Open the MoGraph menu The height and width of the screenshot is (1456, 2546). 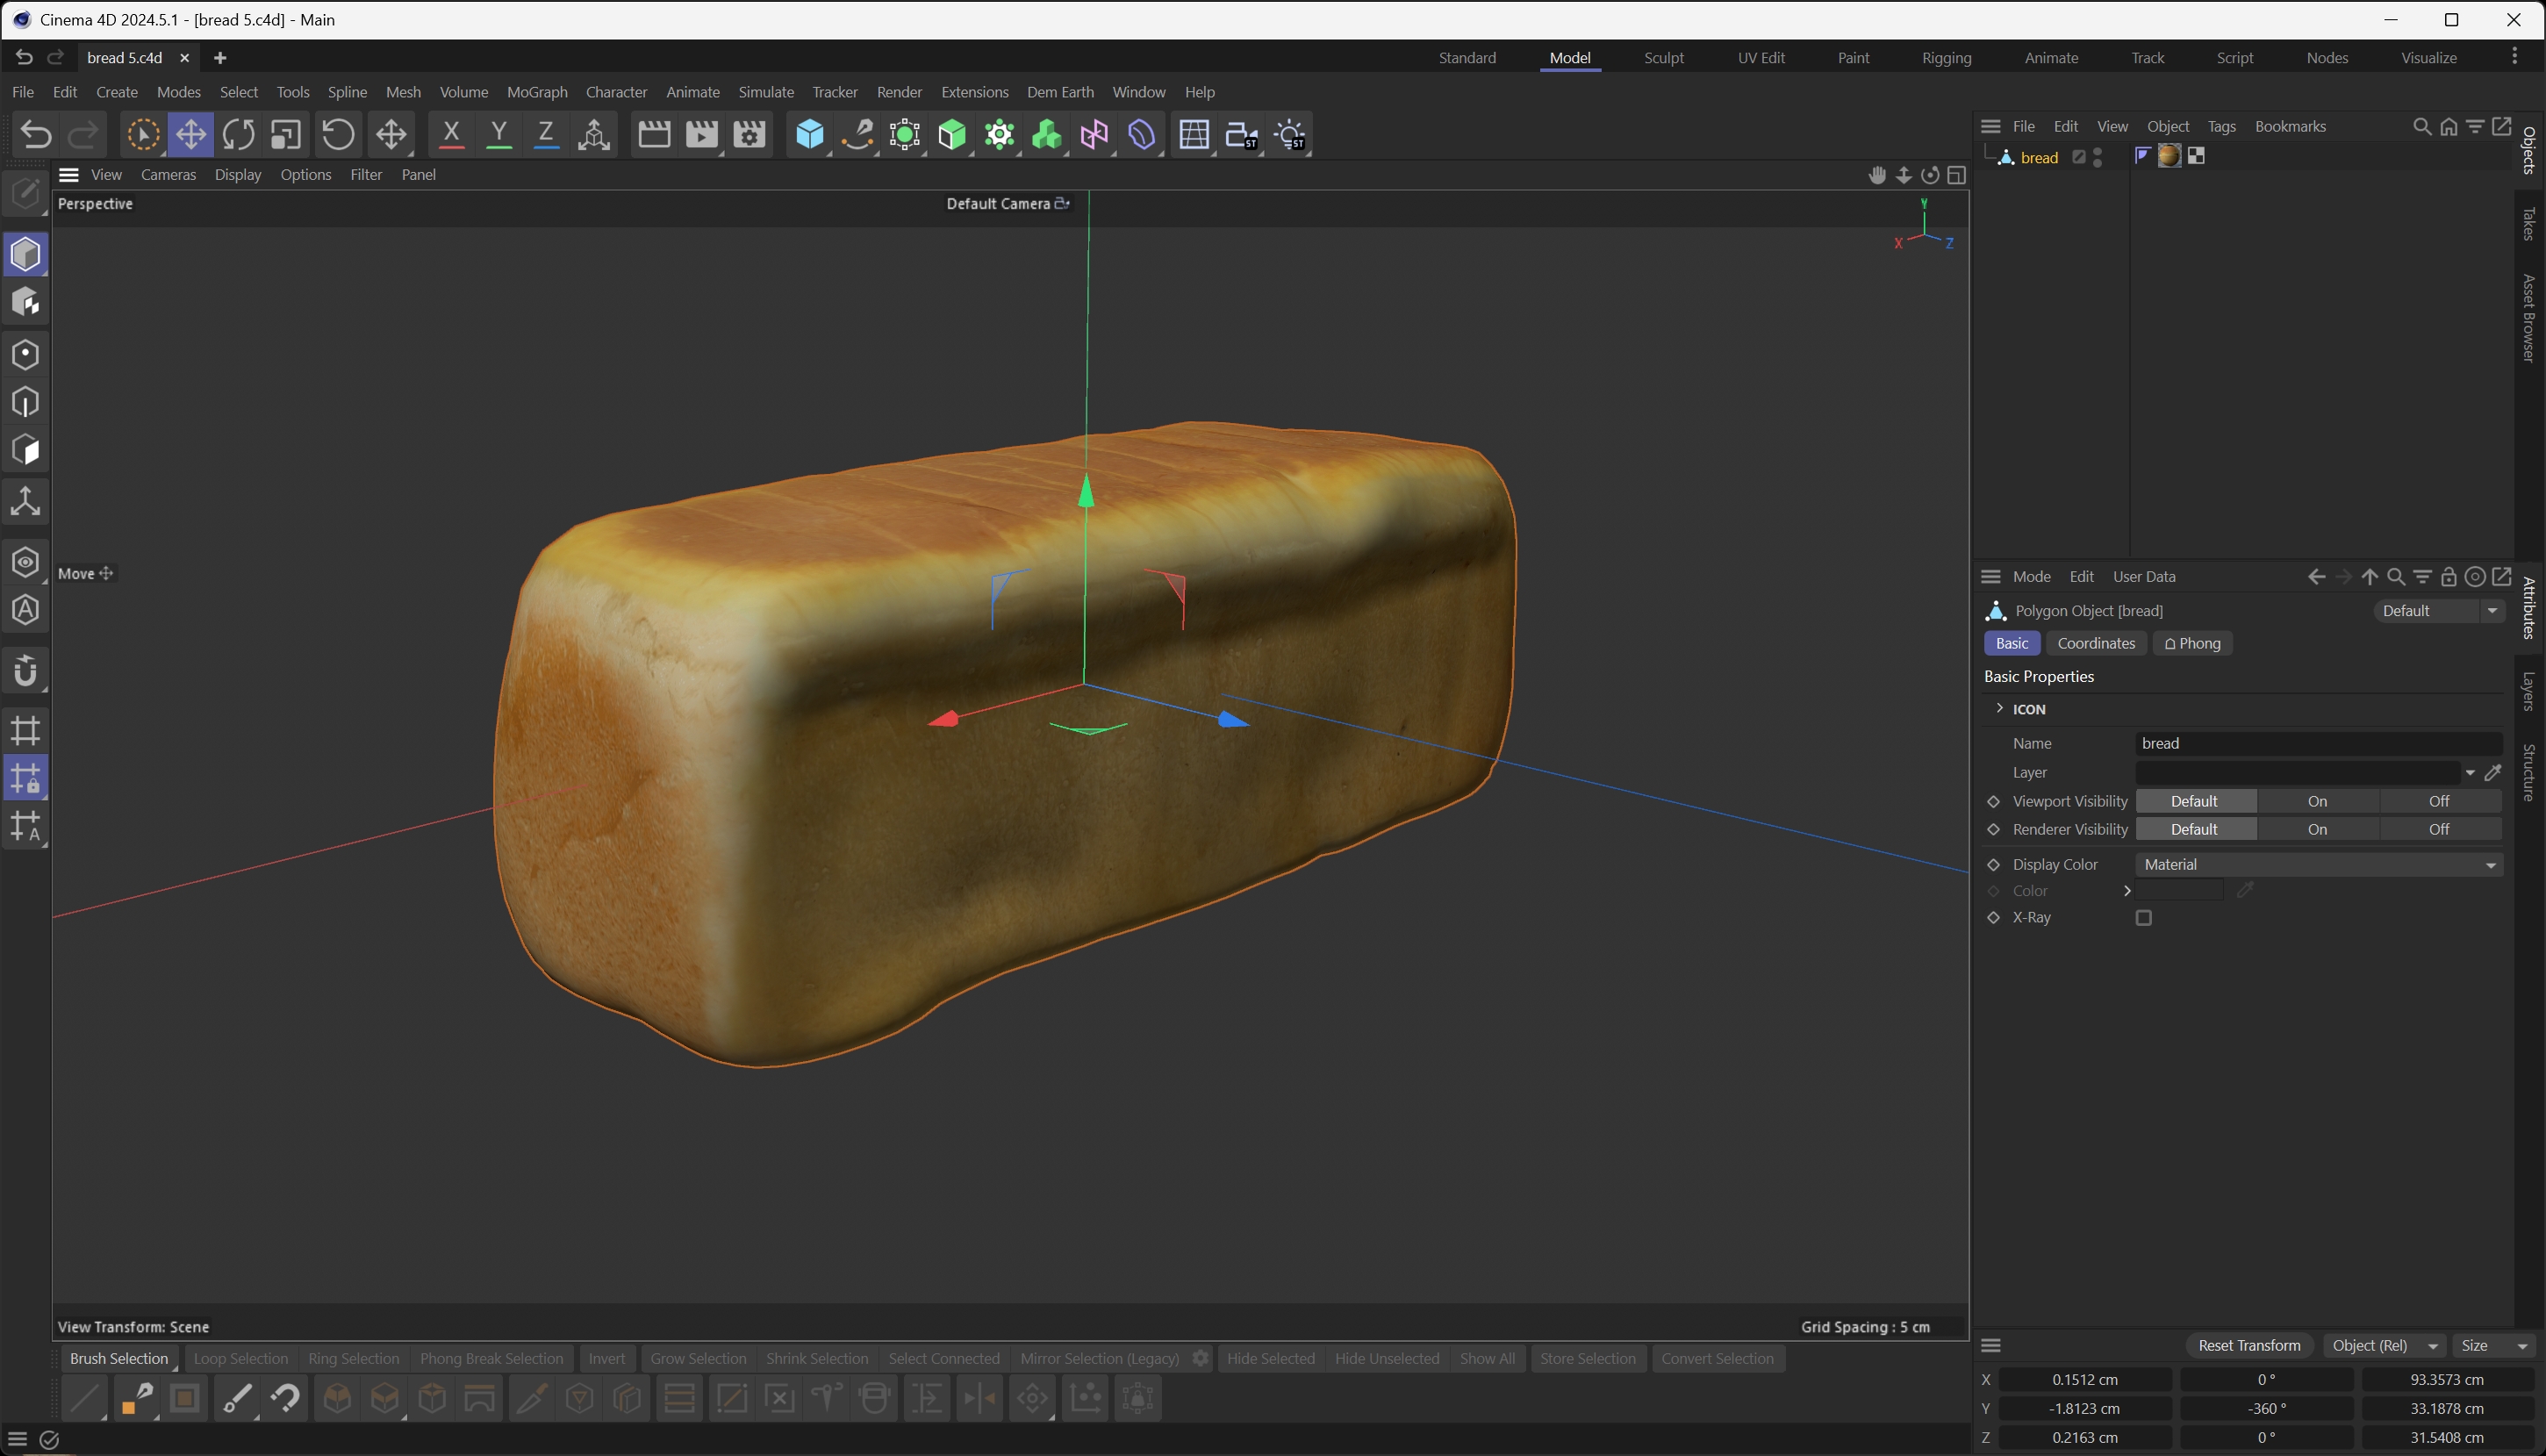point(536,92)
